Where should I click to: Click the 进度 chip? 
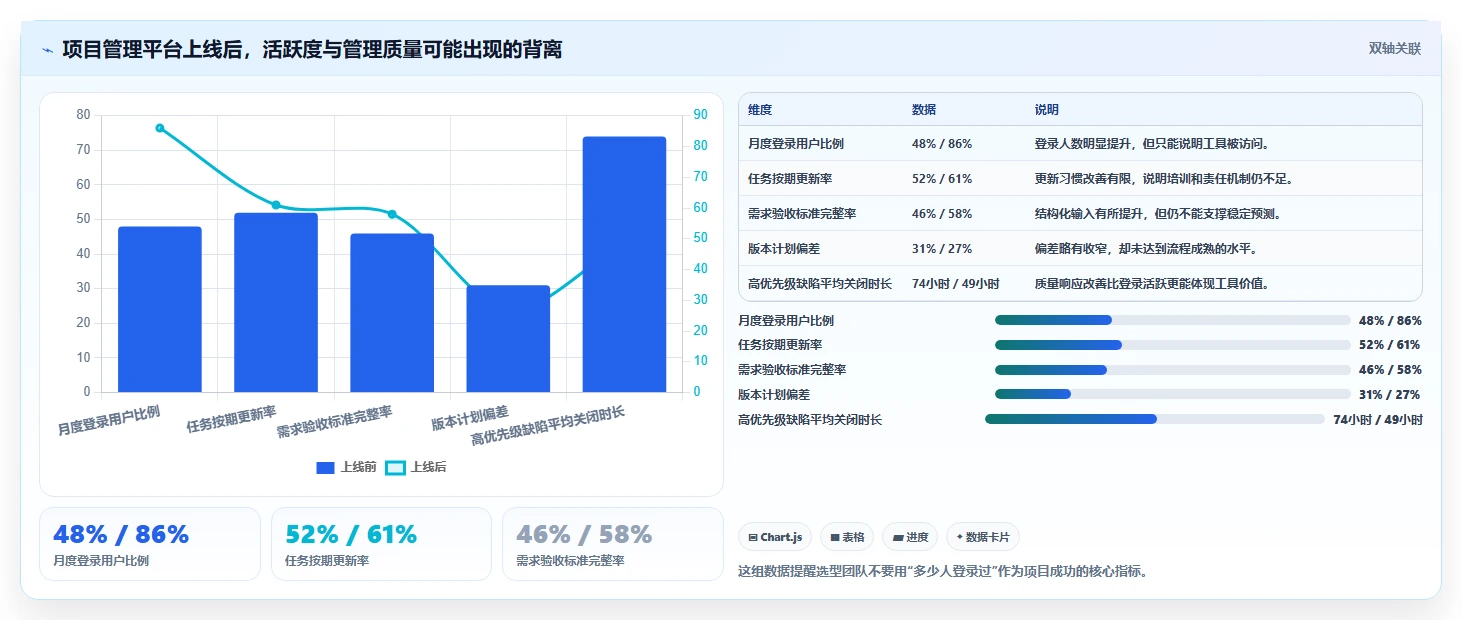910,537
